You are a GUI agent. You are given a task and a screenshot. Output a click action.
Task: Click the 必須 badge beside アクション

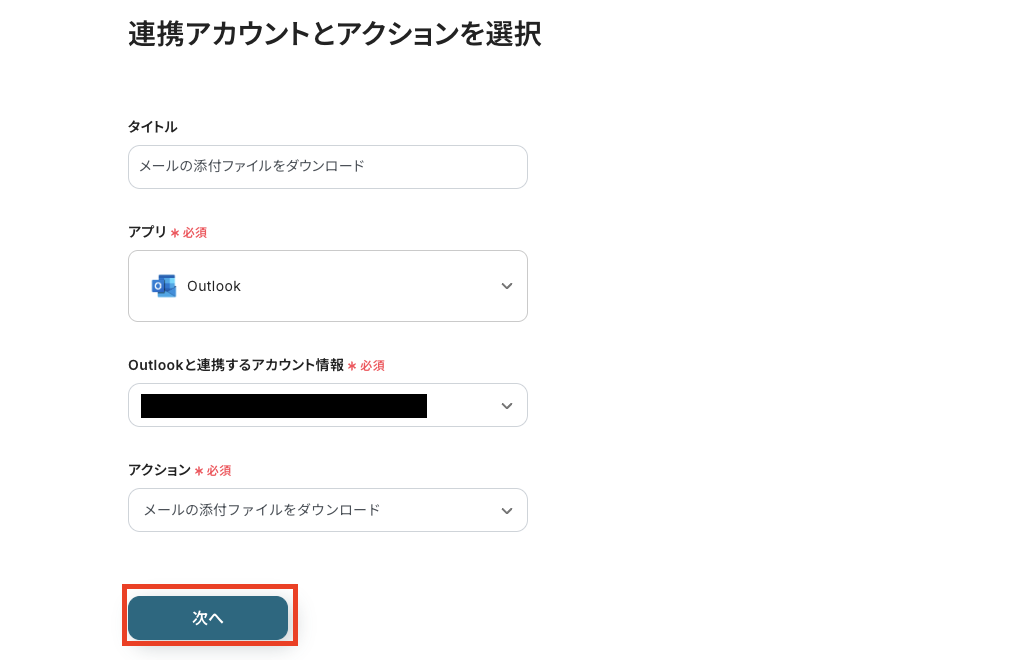[x=211, y=470]
